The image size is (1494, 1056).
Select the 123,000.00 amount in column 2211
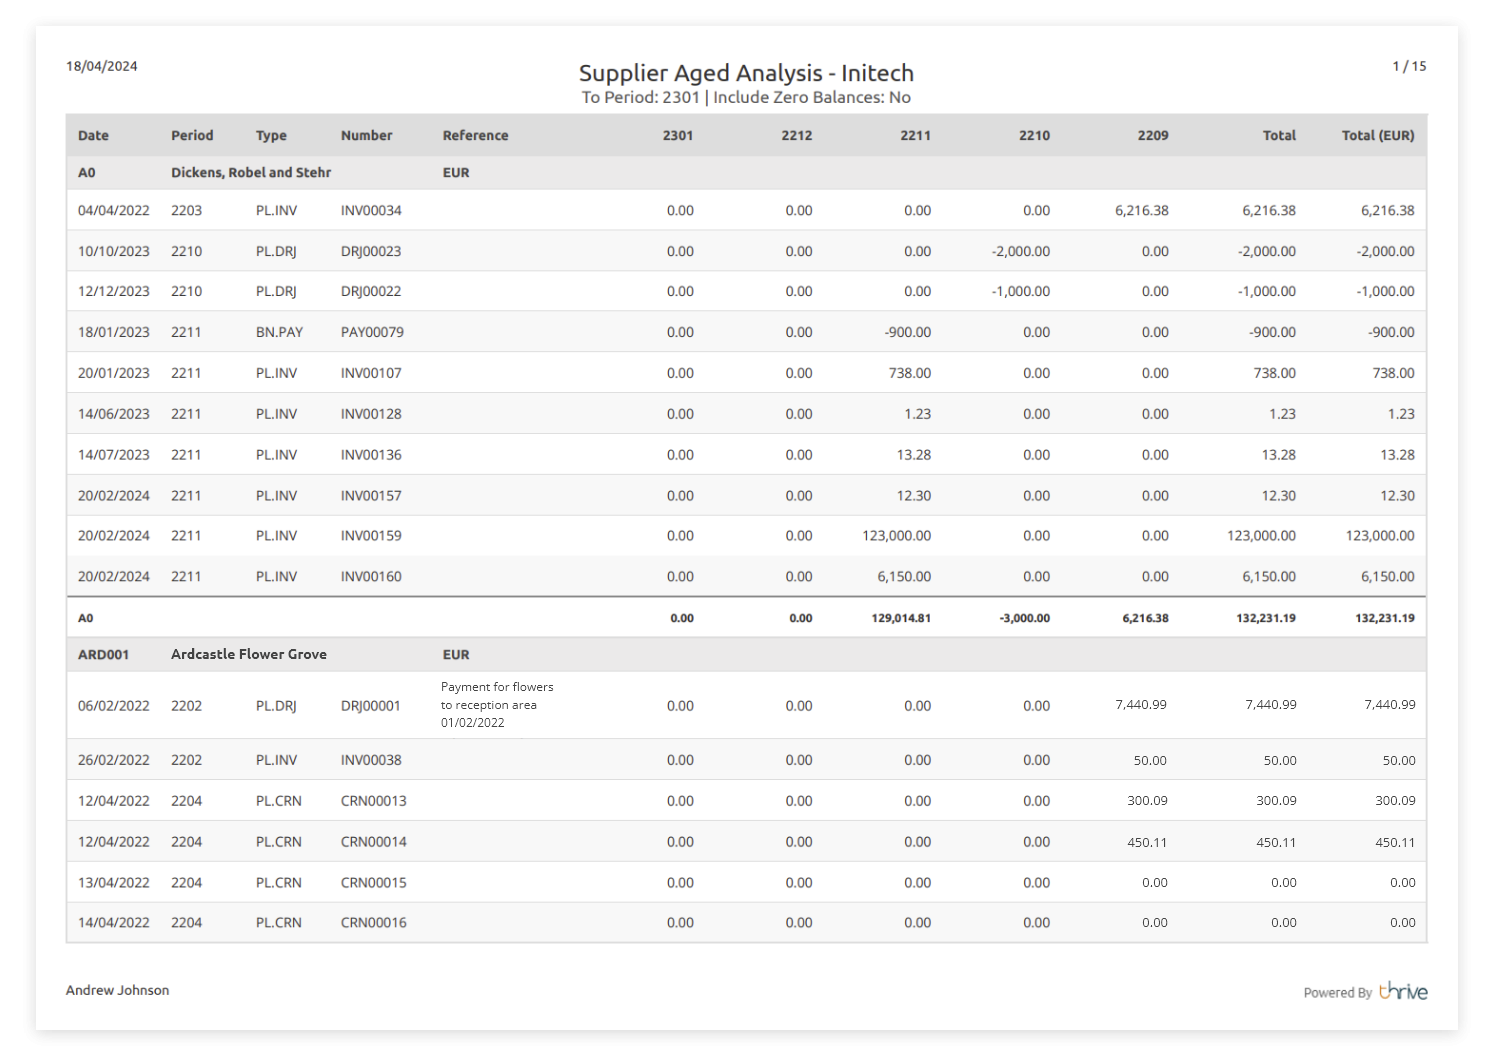tap(896, 535)
